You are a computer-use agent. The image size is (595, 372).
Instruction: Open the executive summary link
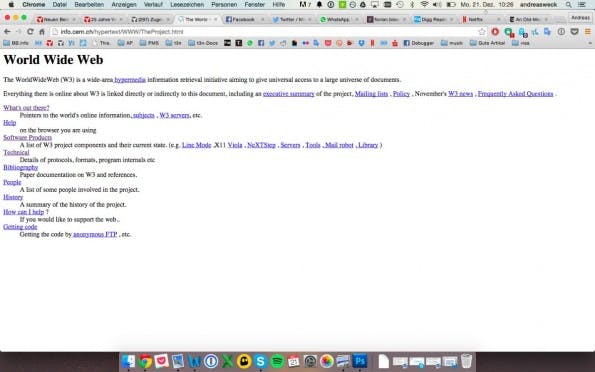289,94
